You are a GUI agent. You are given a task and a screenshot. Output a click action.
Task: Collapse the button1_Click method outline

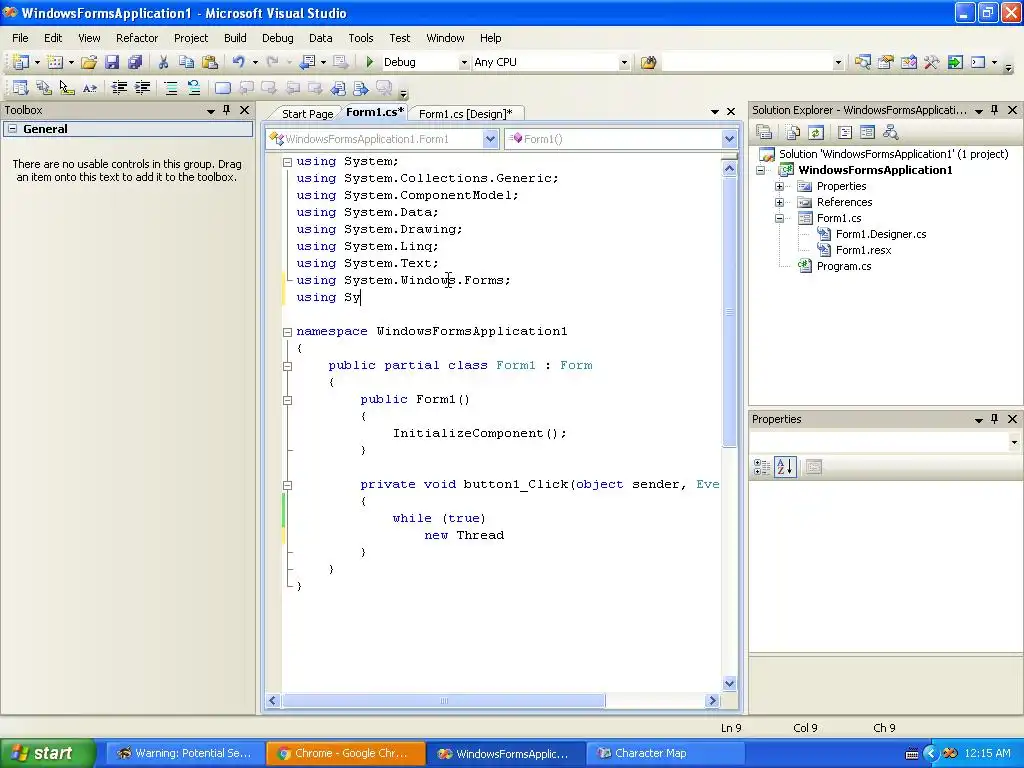pos(287,485)
